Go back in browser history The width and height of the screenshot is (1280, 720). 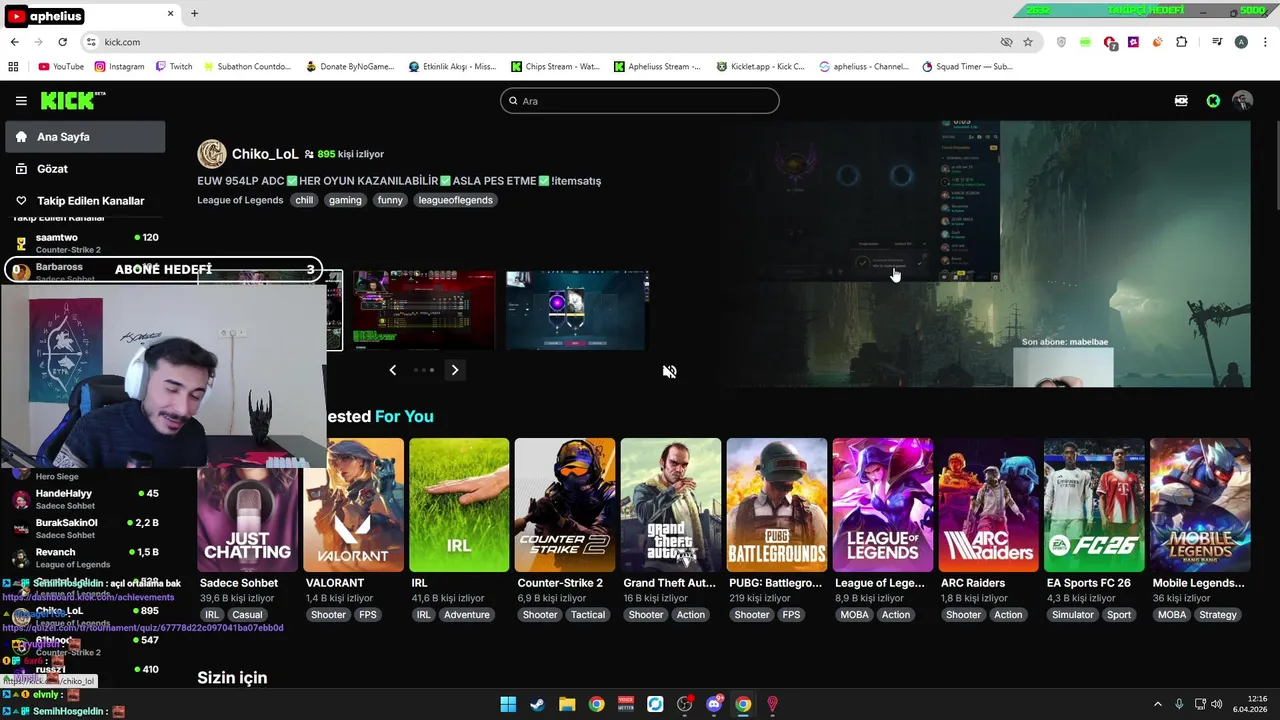point(14,42)
